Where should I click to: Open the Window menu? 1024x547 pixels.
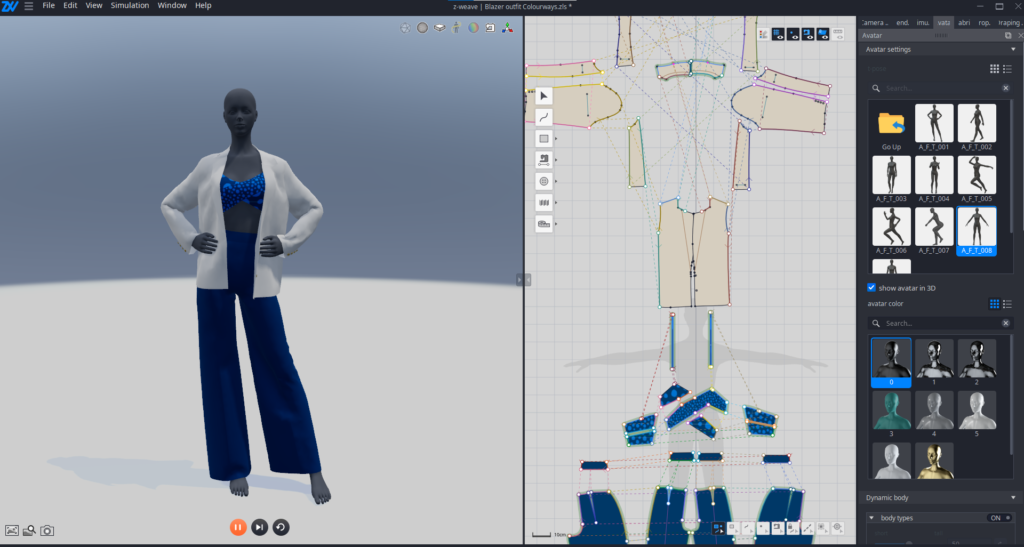pyautogui.click(x=172, y=6)
